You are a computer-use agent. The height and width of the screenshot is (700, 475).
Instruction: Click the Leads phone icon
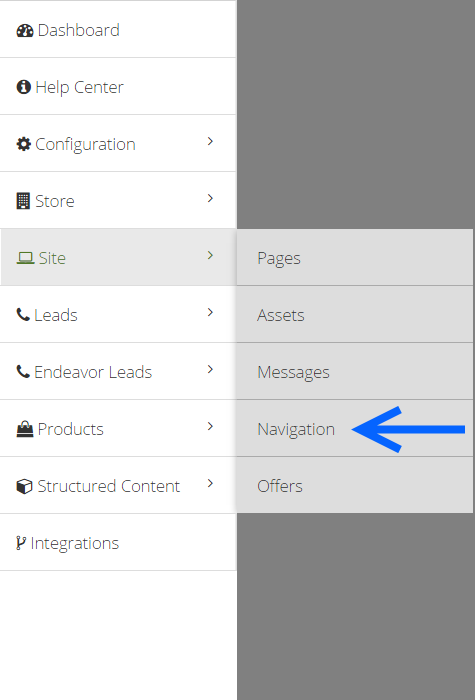point(23,314)
